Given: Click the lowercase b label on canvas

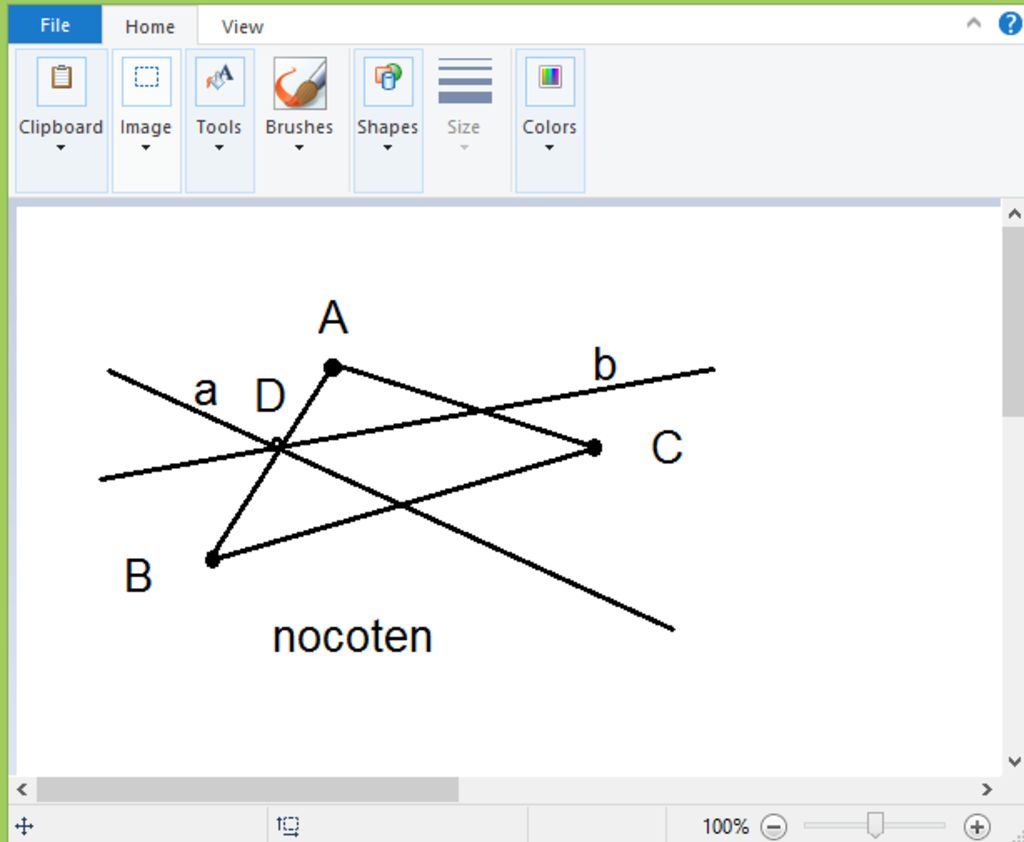Looking at the screenshot, I should click(x=605, y=364).
